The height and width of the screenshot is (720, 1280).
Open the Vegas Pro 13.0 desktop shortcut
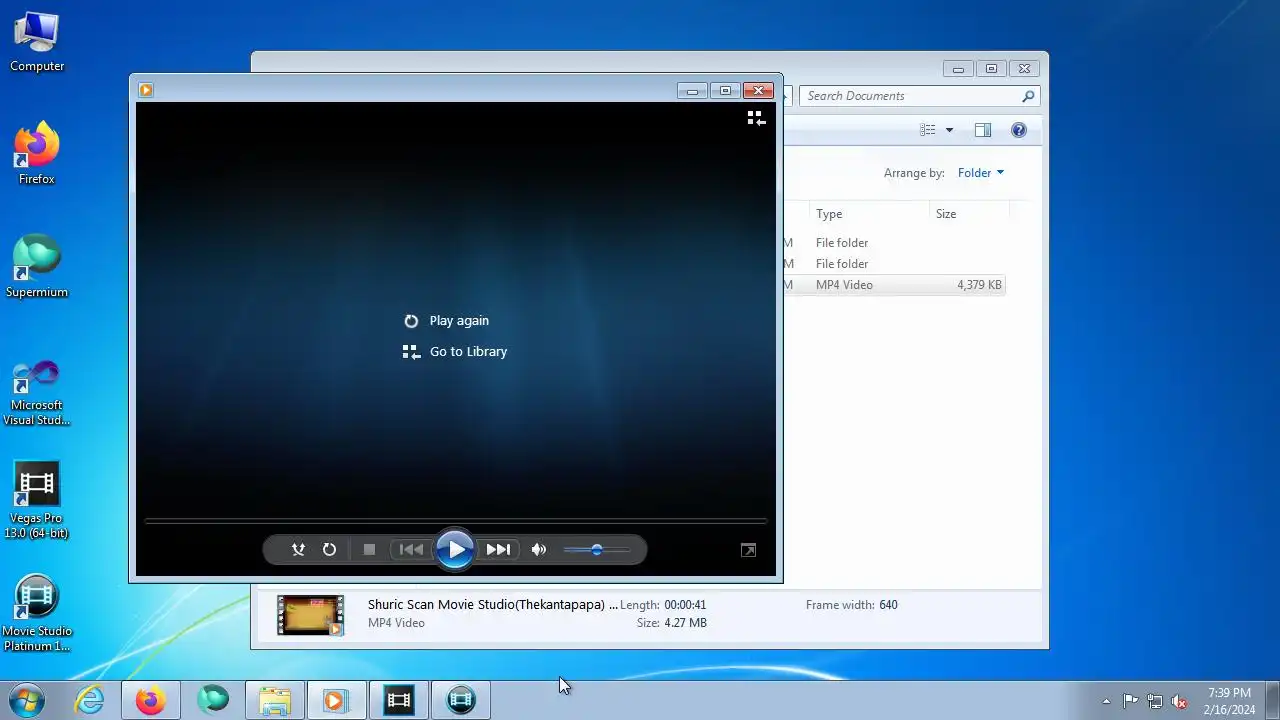[37, 501]
